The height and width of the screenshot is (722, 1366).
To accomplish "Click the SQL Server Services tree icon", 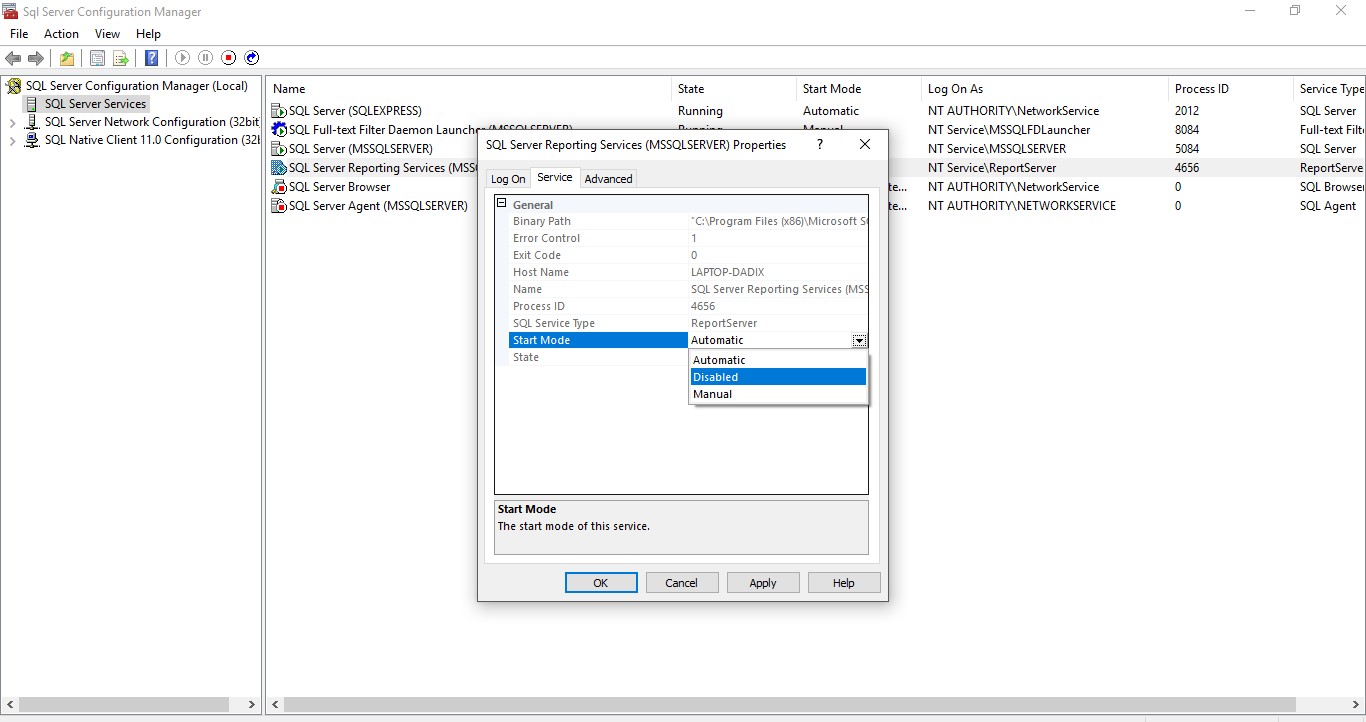I will click(32, 104).
